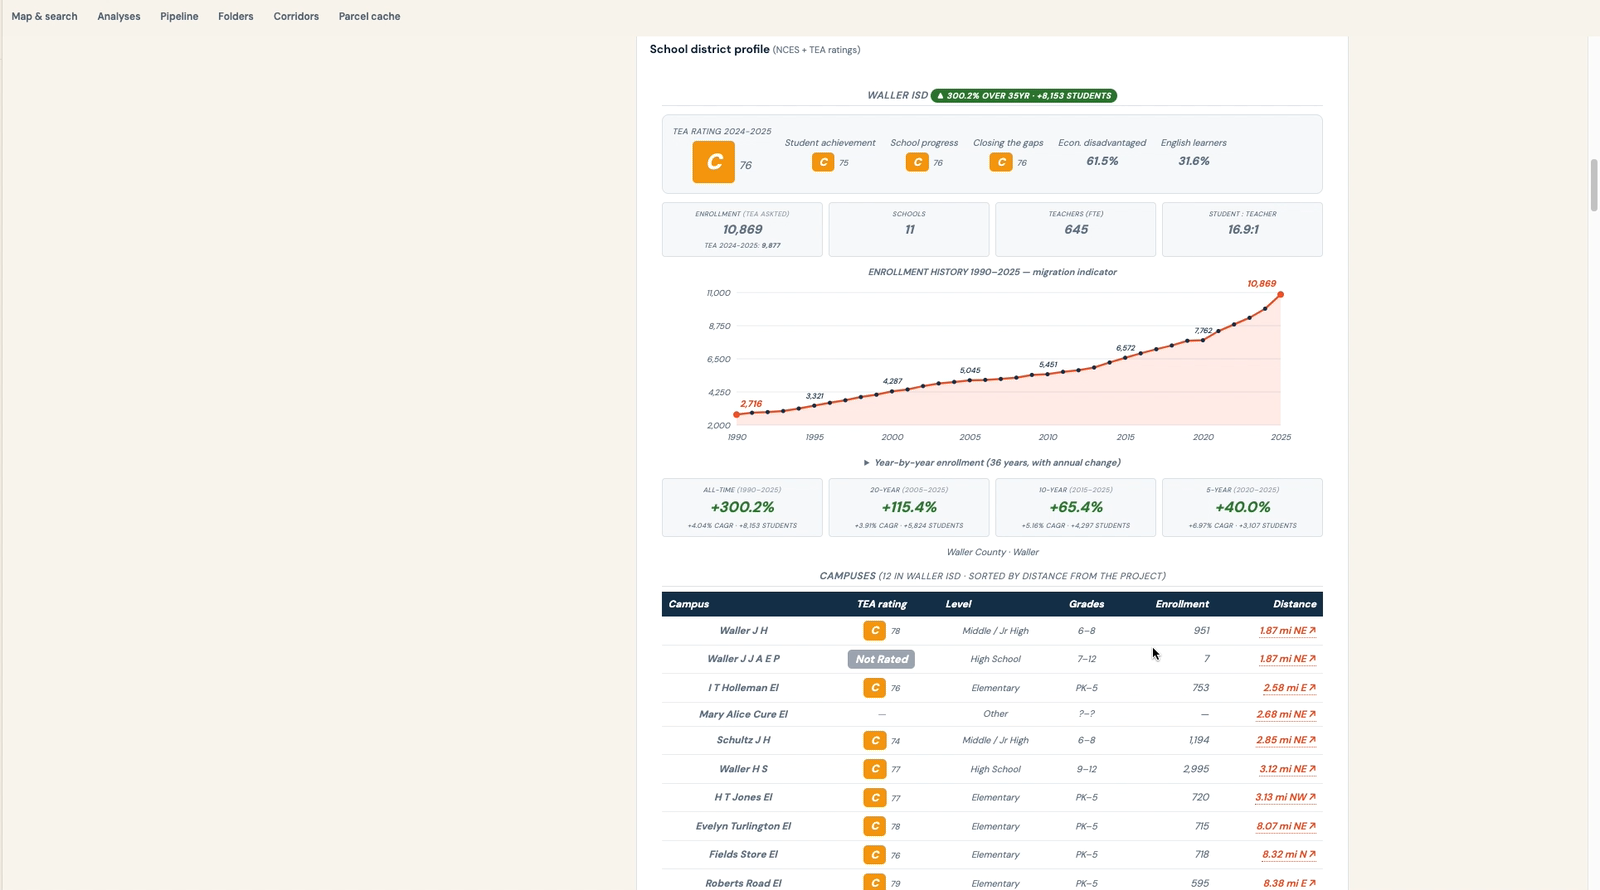Go to the Pipeline tab

179,16
